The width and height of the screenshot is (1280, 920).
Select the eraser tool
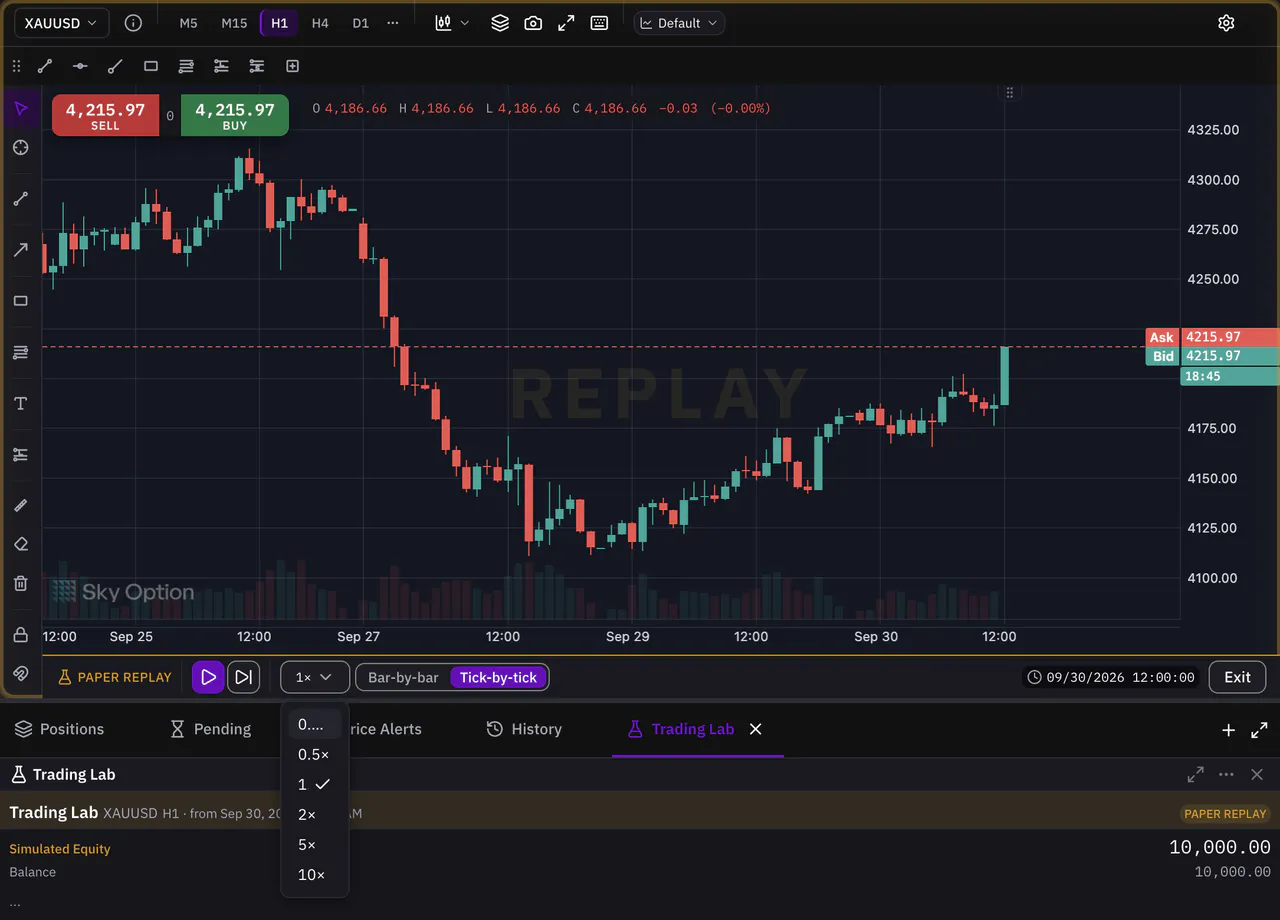point(20,544)
